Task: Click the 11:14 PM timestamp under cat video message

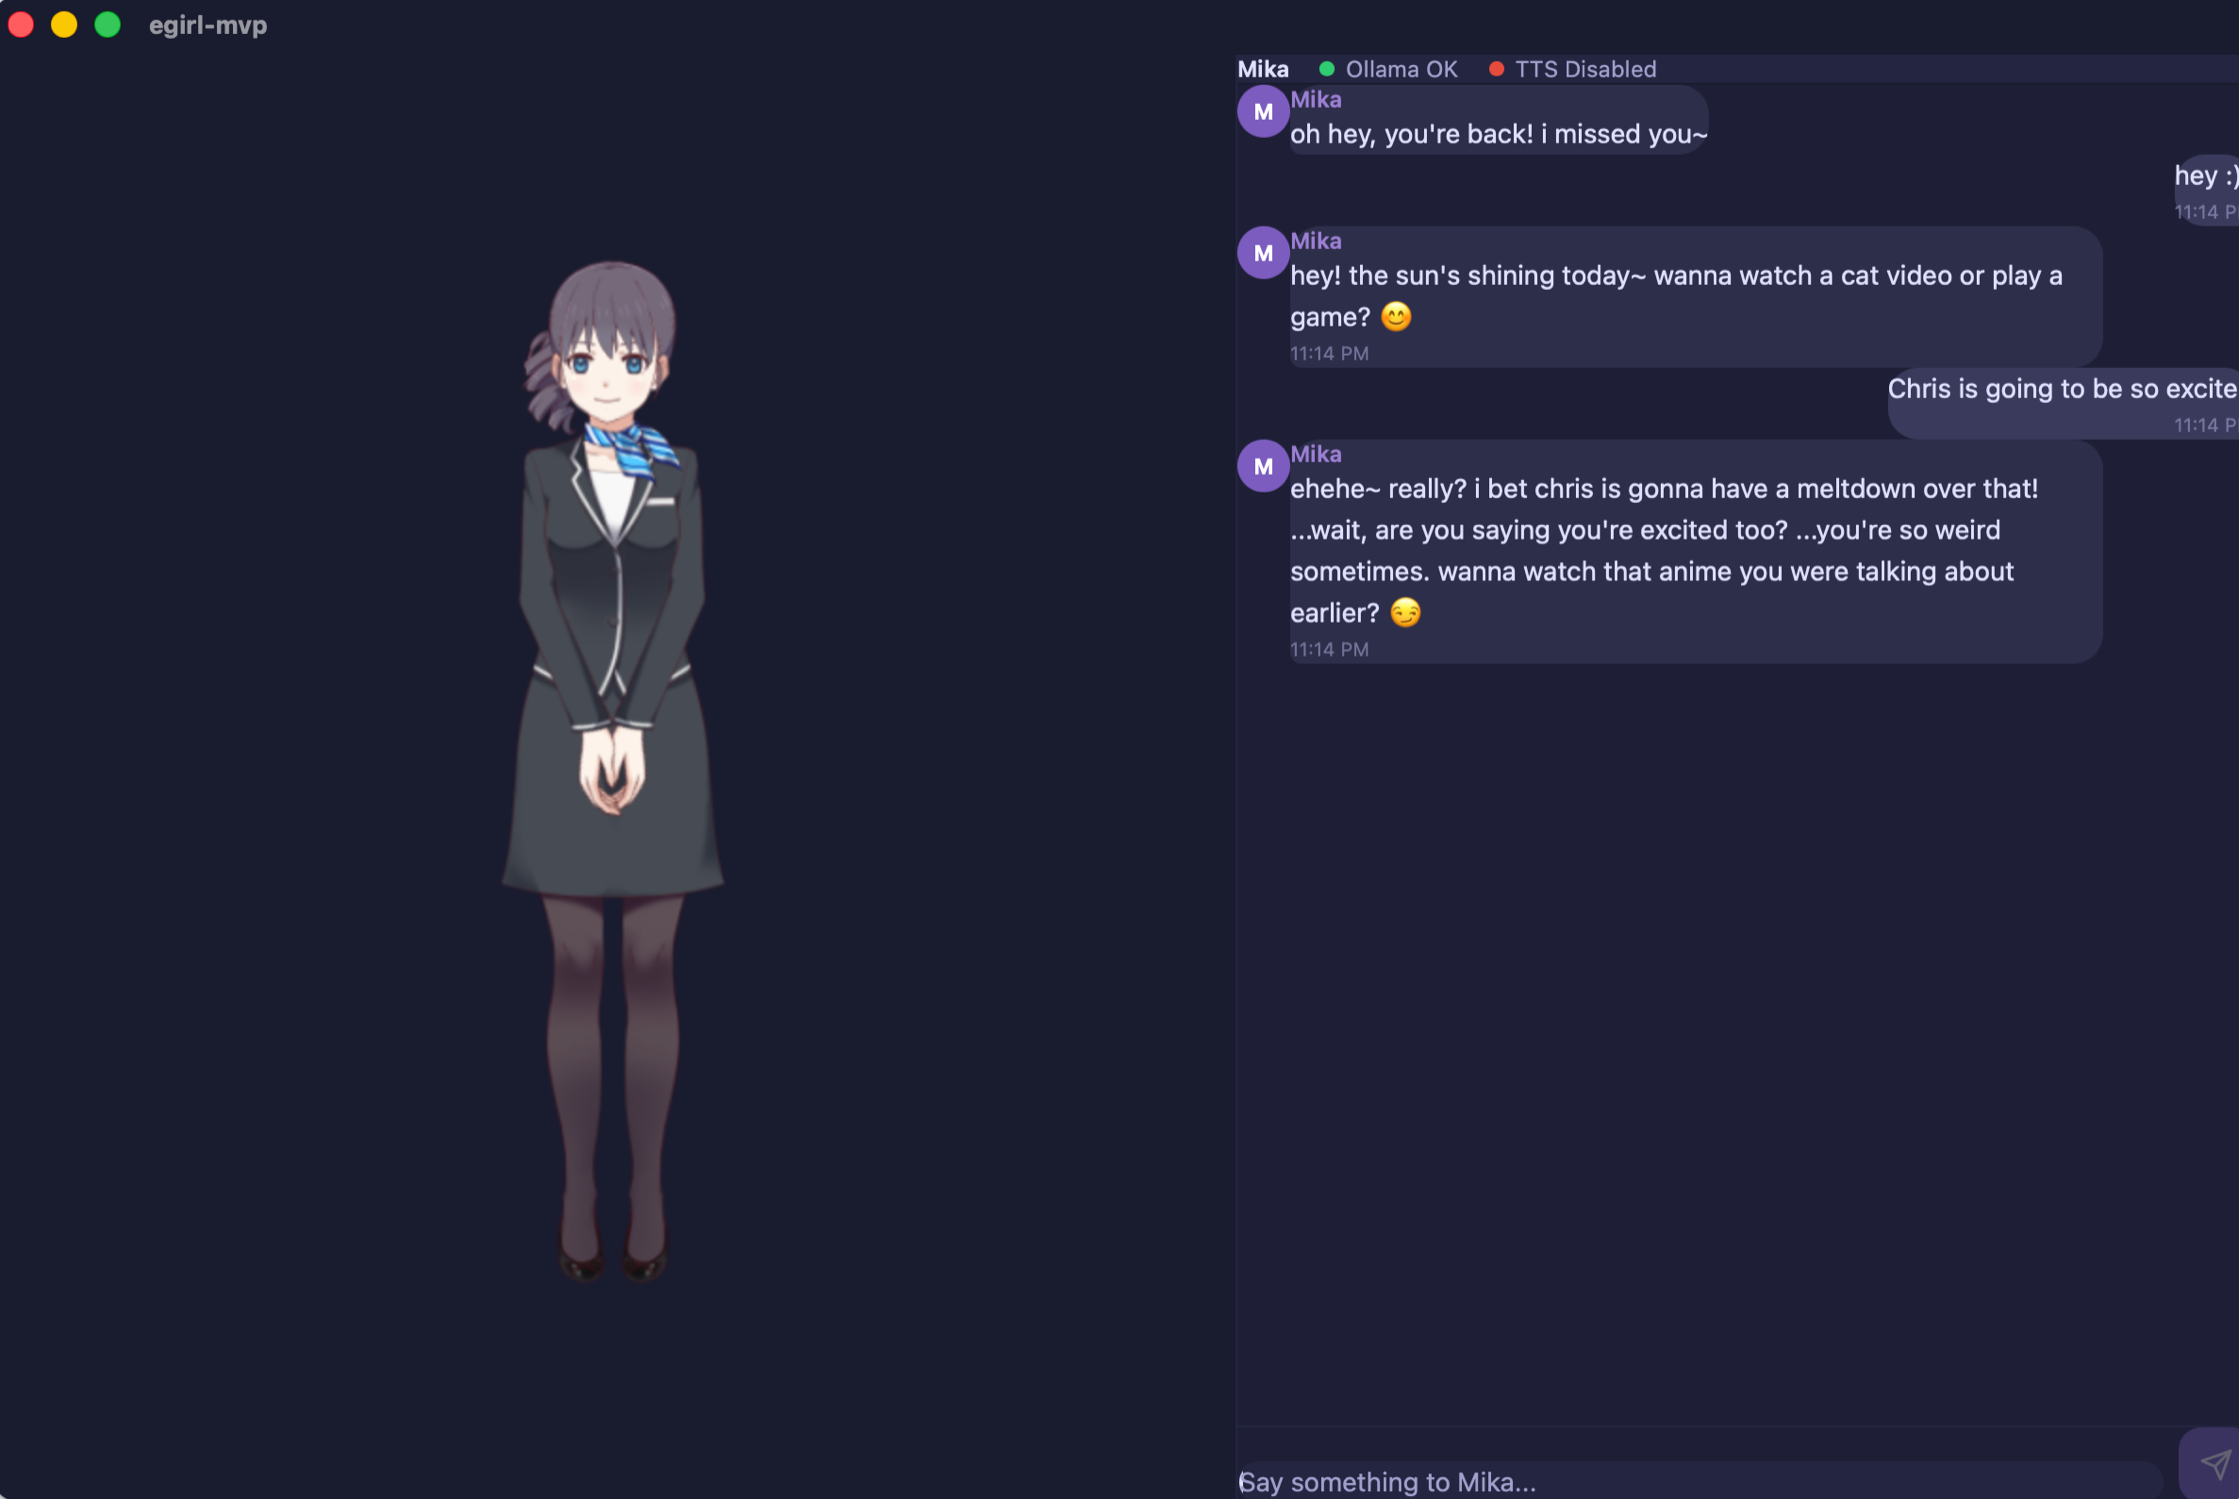Action: click(1329, 353)
